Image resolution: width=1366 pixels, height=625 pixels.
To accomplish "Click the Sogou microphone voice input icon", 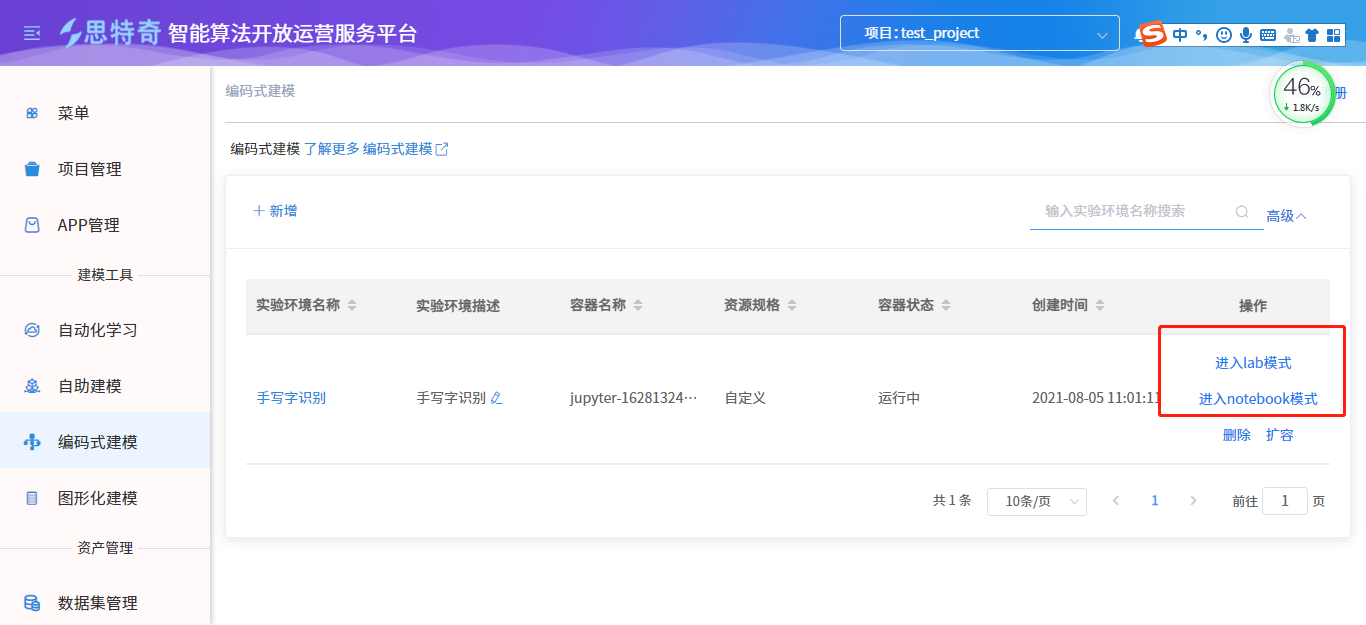I will point(1246,35).
